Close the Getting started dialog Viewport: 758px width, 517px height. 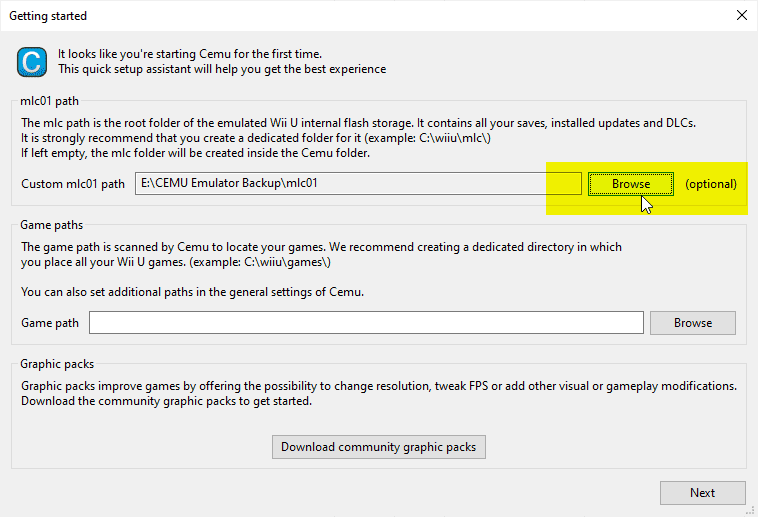[x=741, y=16]
